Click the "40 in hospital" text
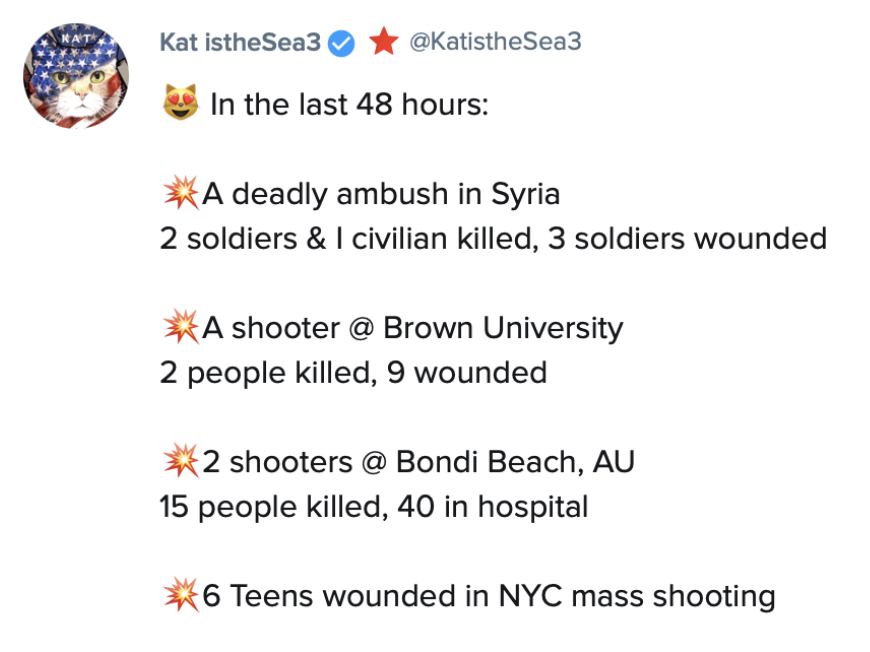 coord(493,507)
